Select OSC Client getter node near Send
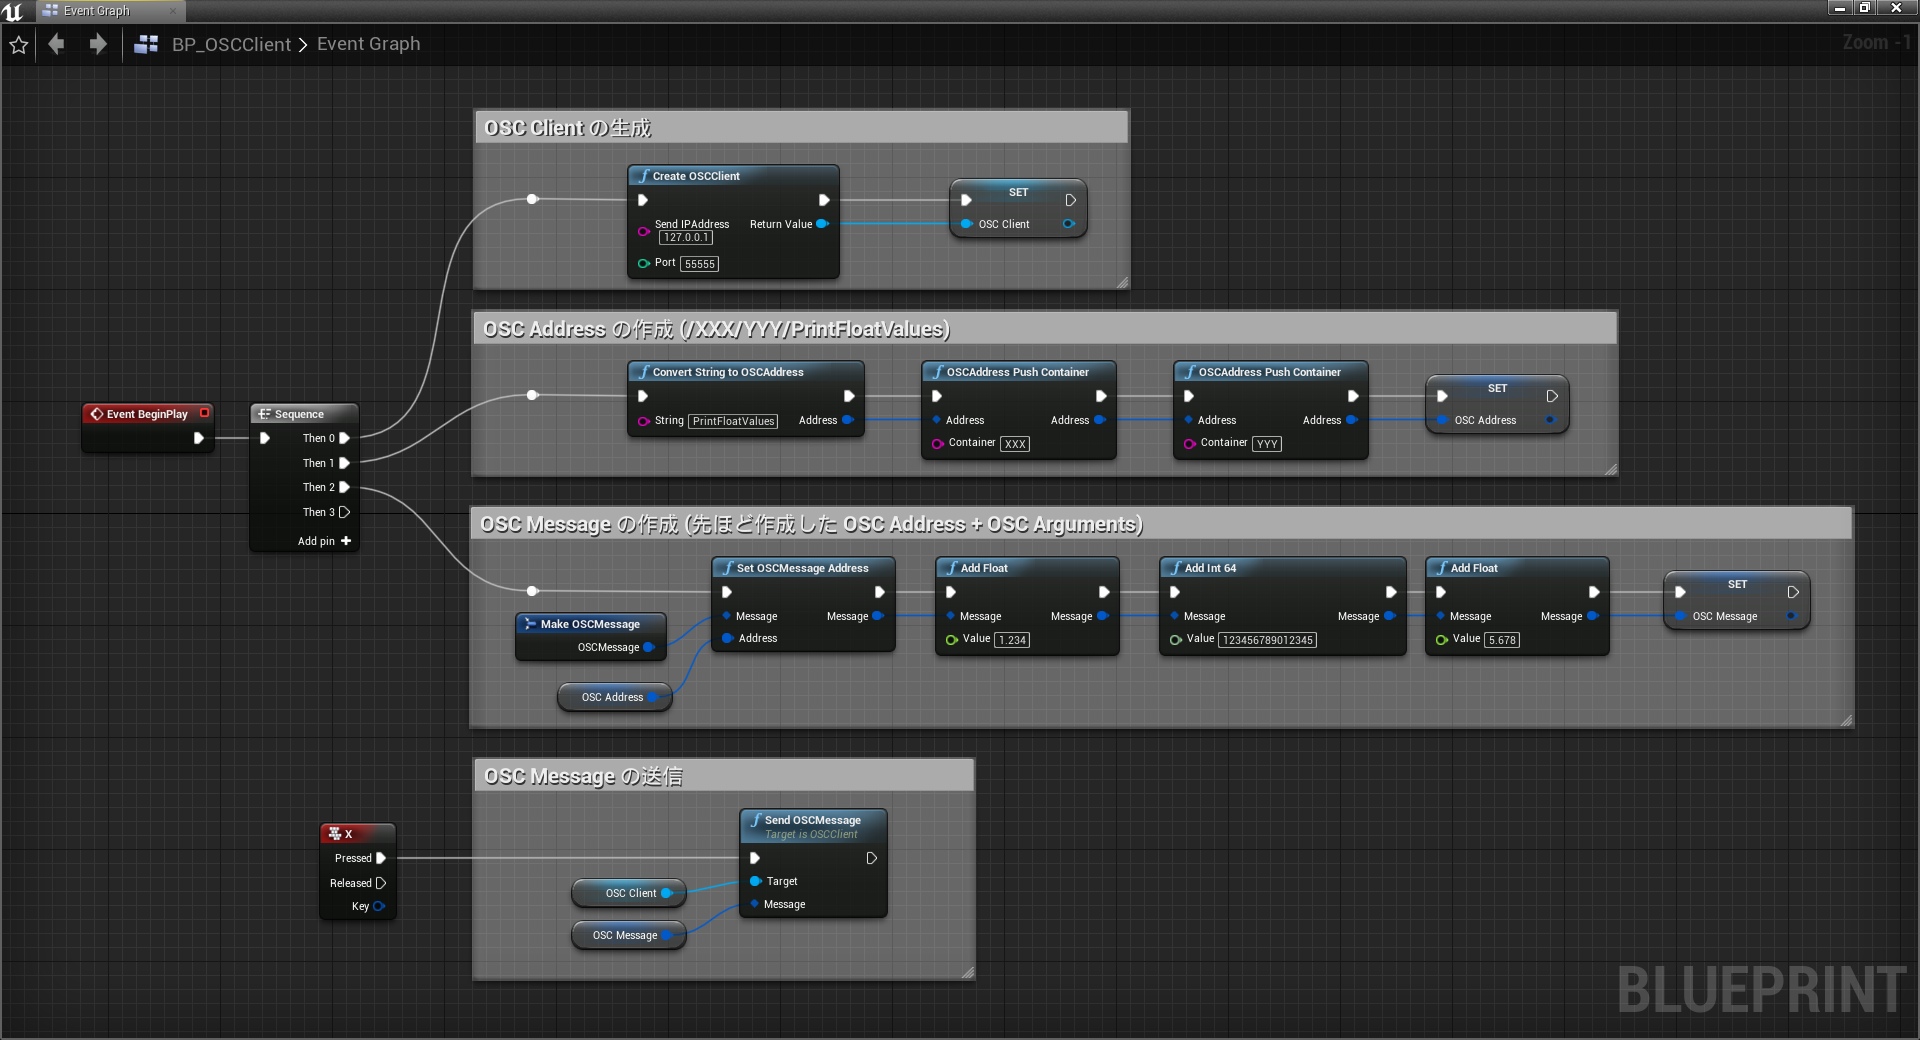Viewport: 1920px width, 1040px height. pos(630,893)
